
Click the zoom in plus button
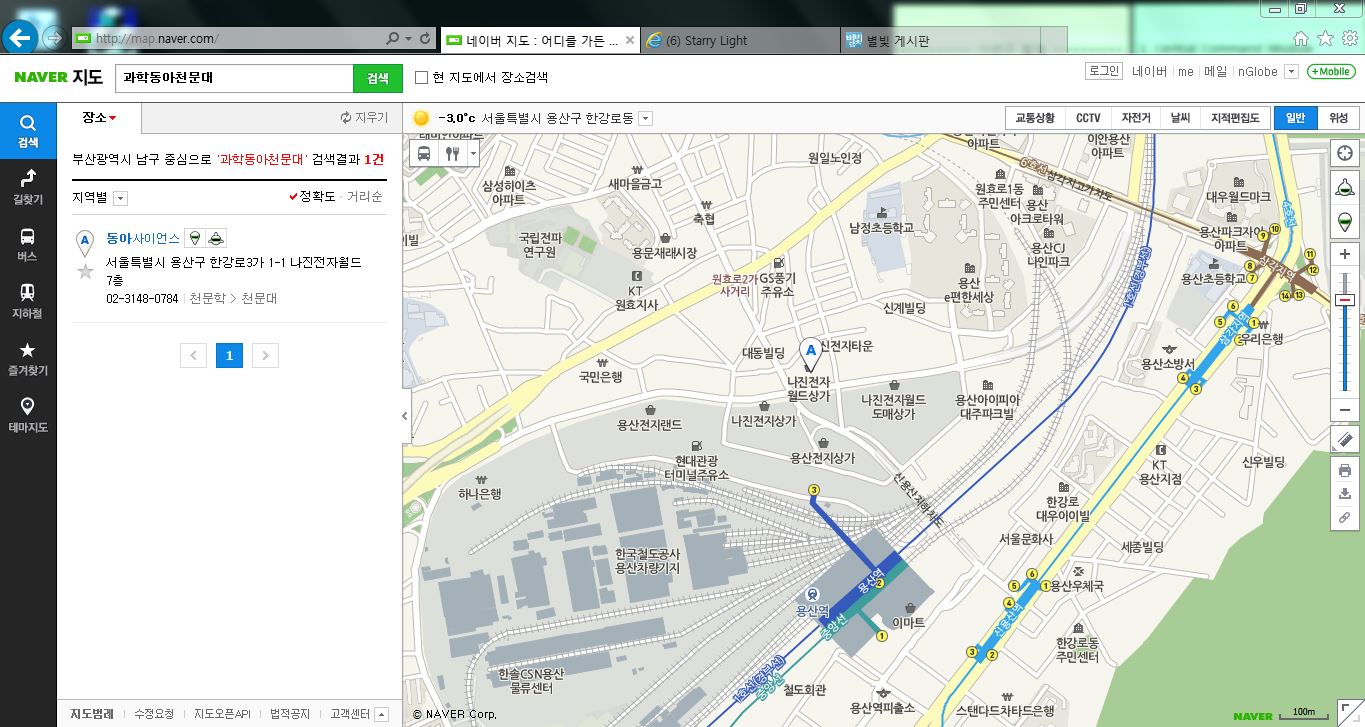click(x=1345, y=254)
